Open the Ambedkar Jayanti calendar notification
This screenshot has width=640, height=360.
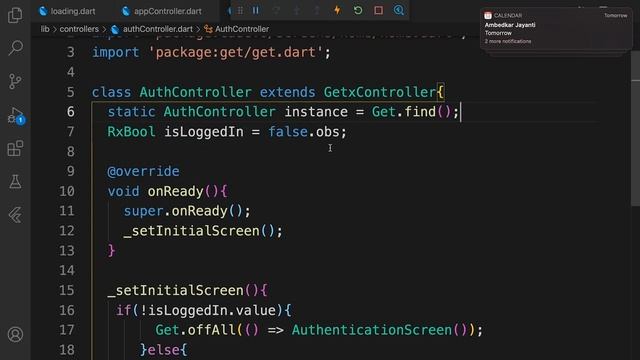(x=556, y=29)
